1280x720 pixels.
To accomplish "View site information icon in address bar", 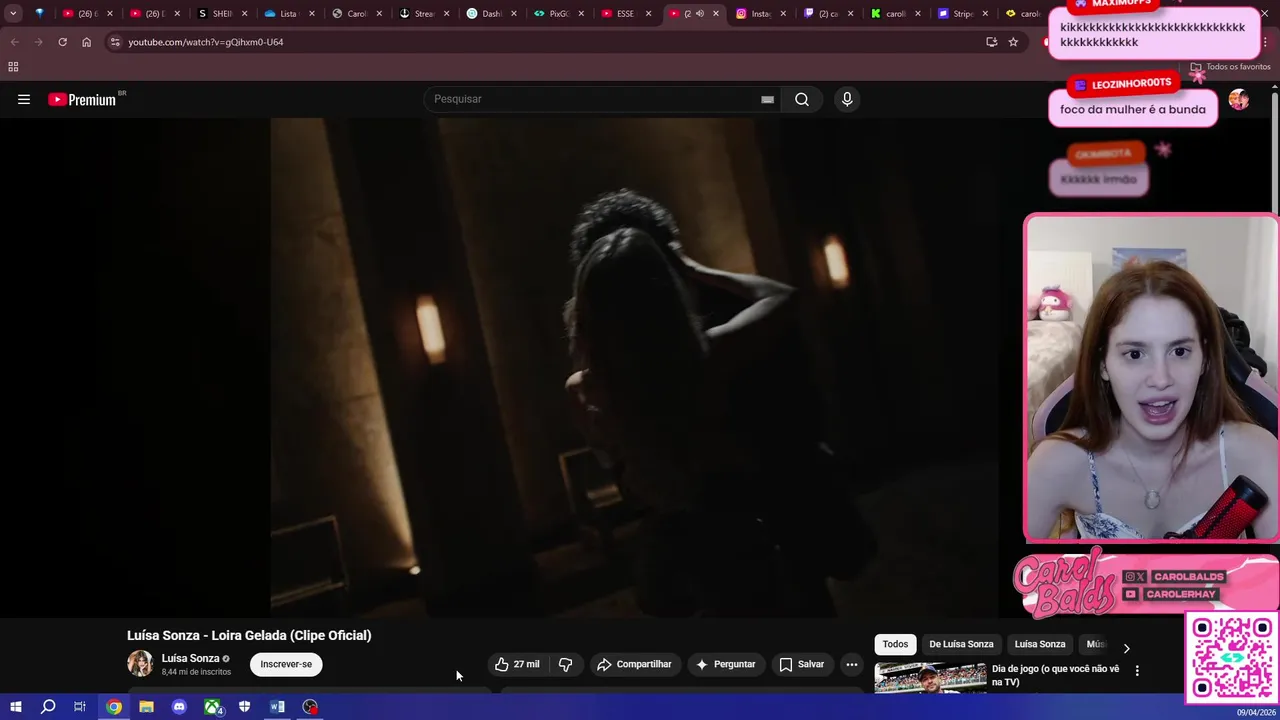I will tap(115, 42).
